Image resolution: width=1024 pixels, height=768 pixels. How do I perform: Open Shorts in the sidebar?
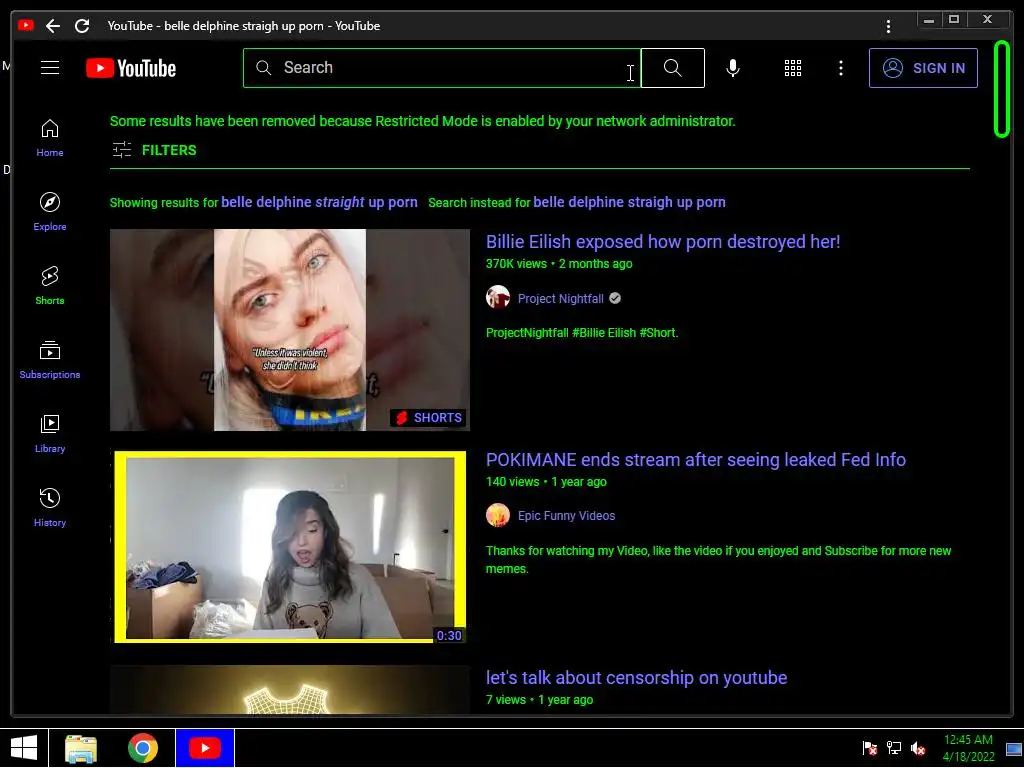50,285
